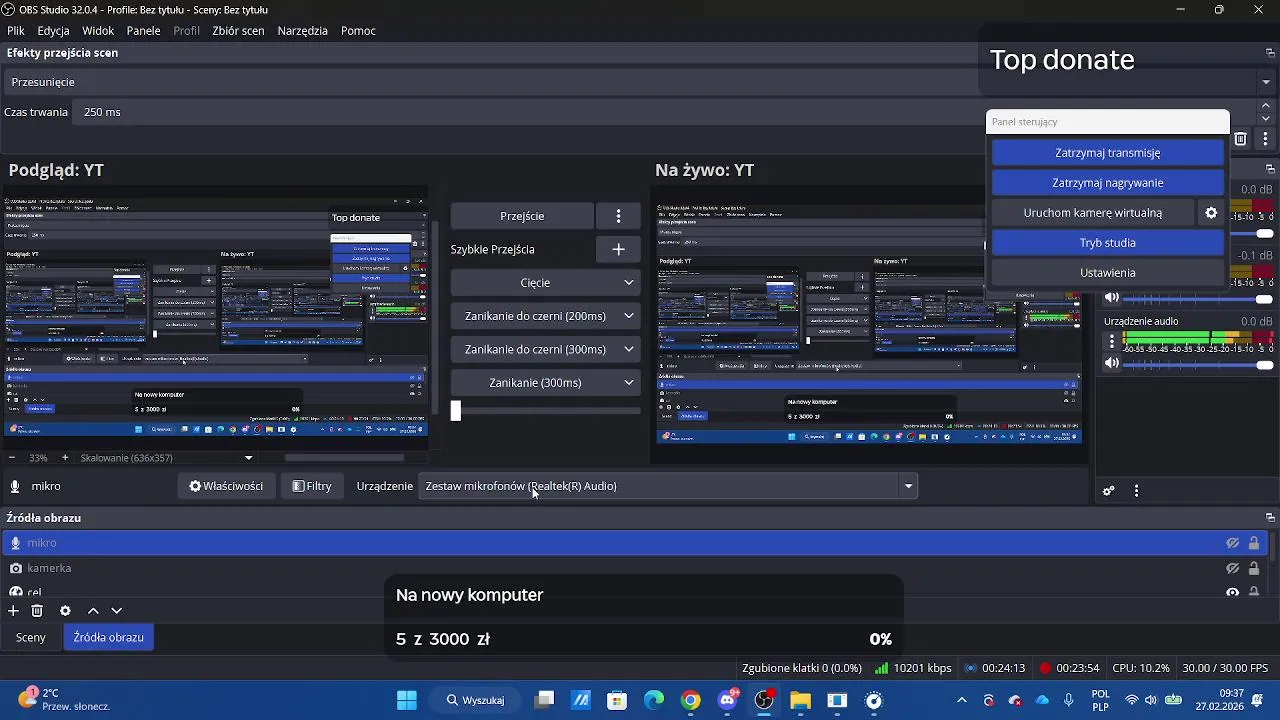This screenshot has width=1280, height=720.
Task: Click Zatrzymaj nagrywanie button
Action: tap(1107, 183)
